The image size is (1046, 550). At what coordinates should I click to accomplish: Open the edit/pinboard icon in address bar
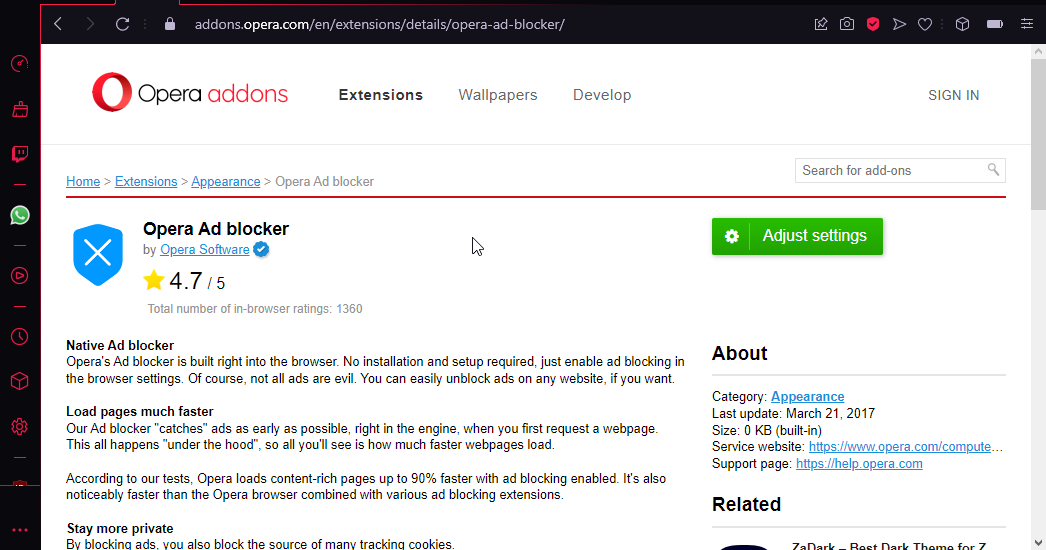tap(821, 24)
